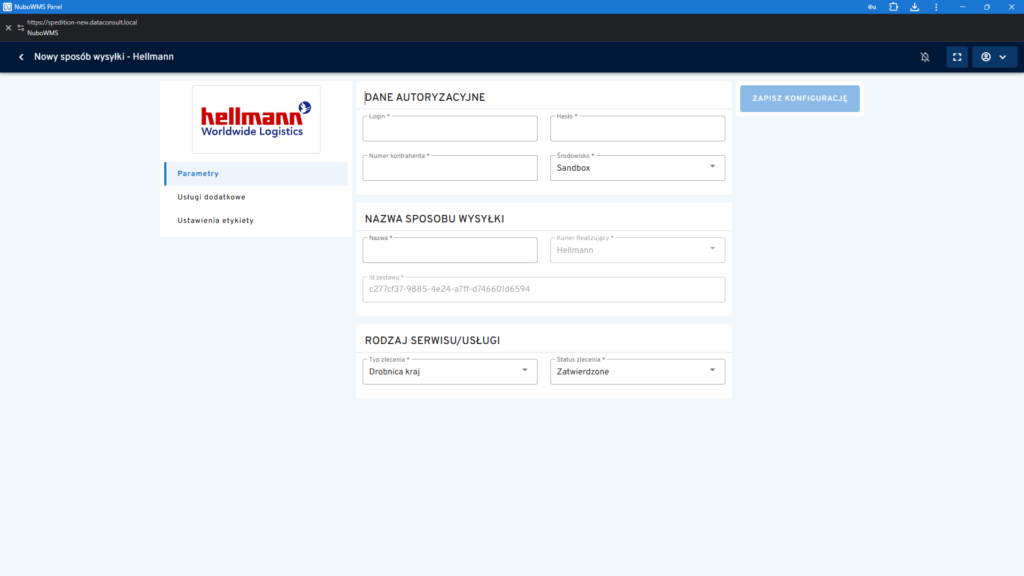Click the Hellmann Worldwide Logistics logo

point(256,119)
